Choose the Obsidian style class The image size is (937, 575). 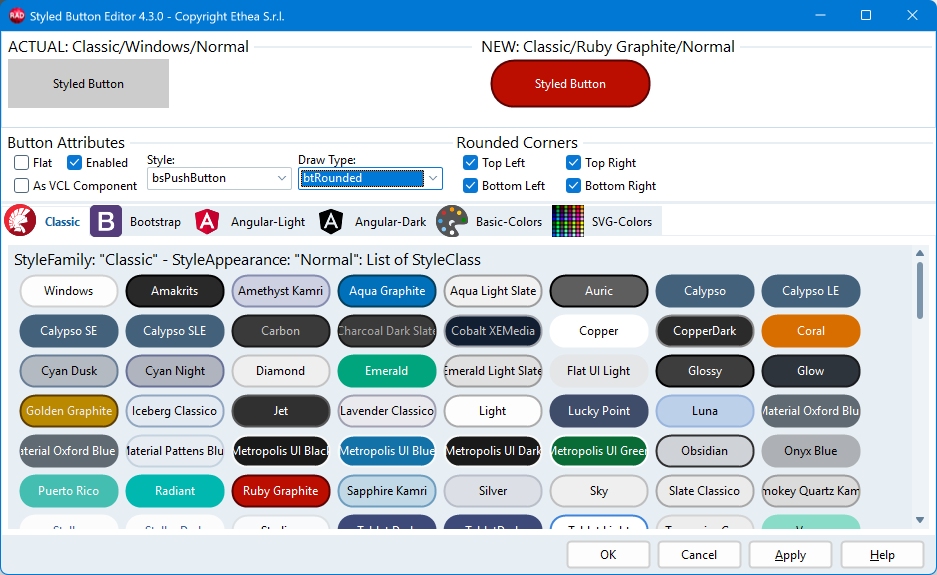(705, 451)
